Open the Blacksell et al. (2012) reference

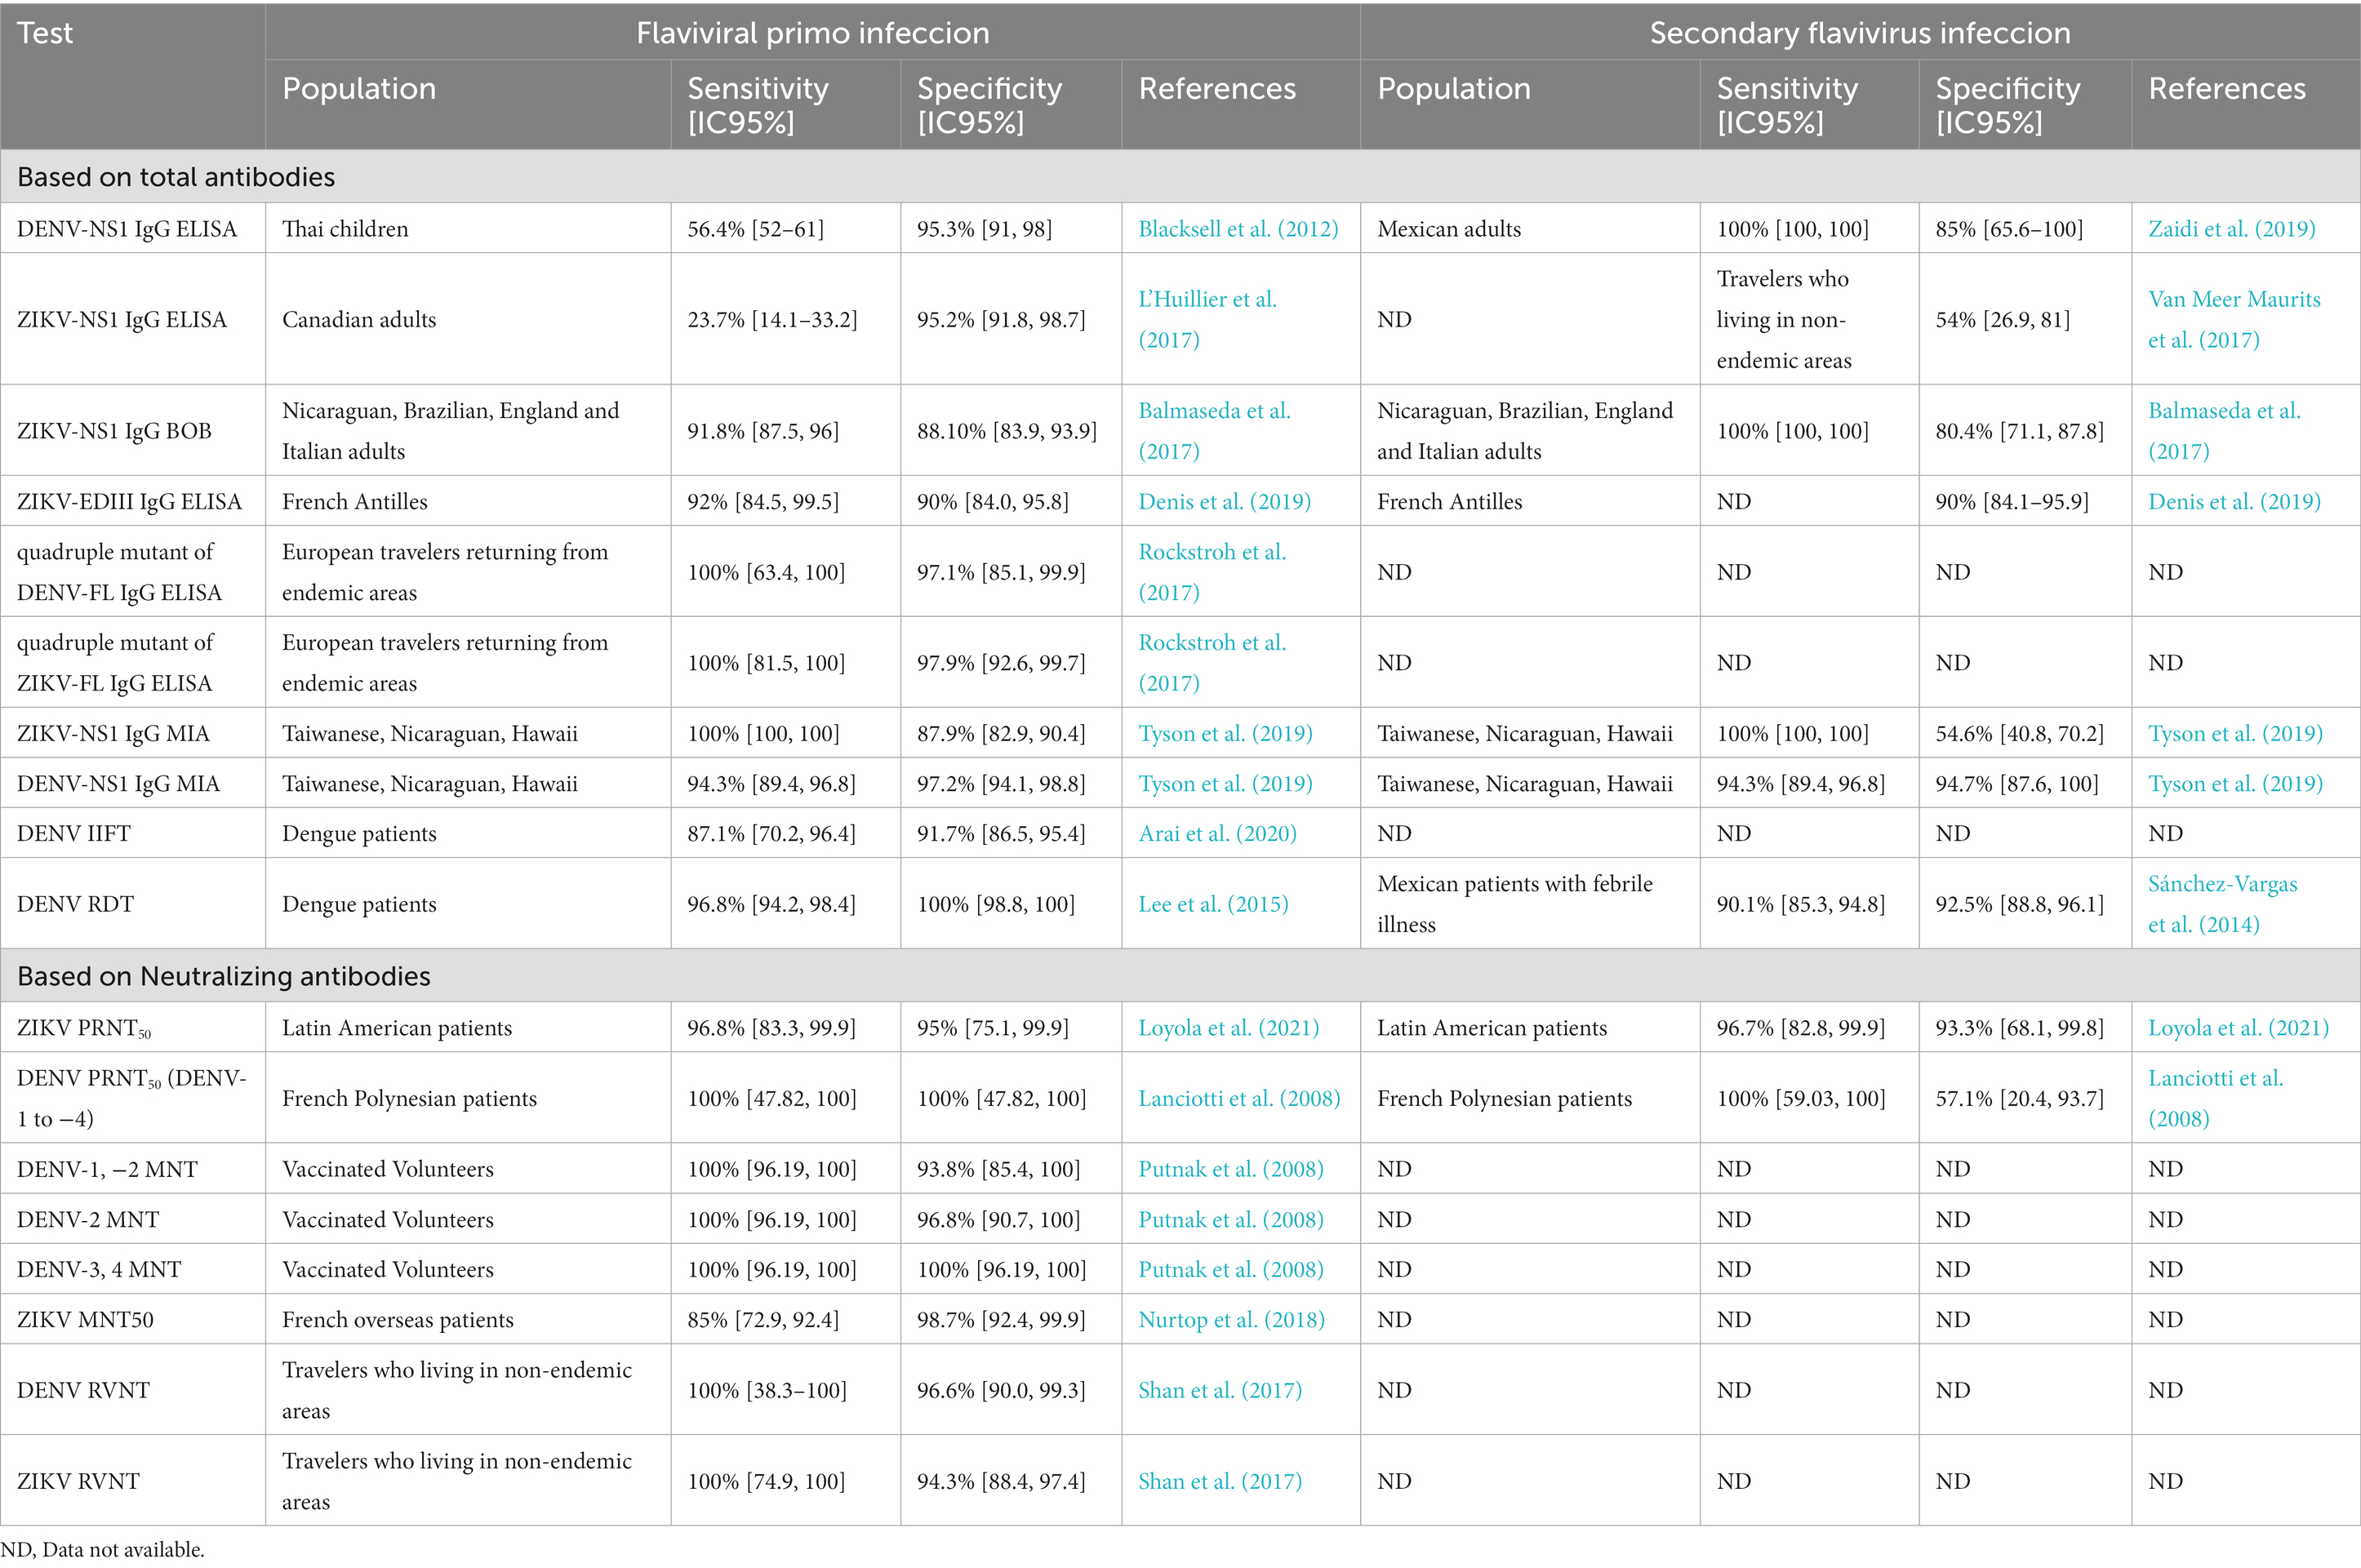[1238, 229]
